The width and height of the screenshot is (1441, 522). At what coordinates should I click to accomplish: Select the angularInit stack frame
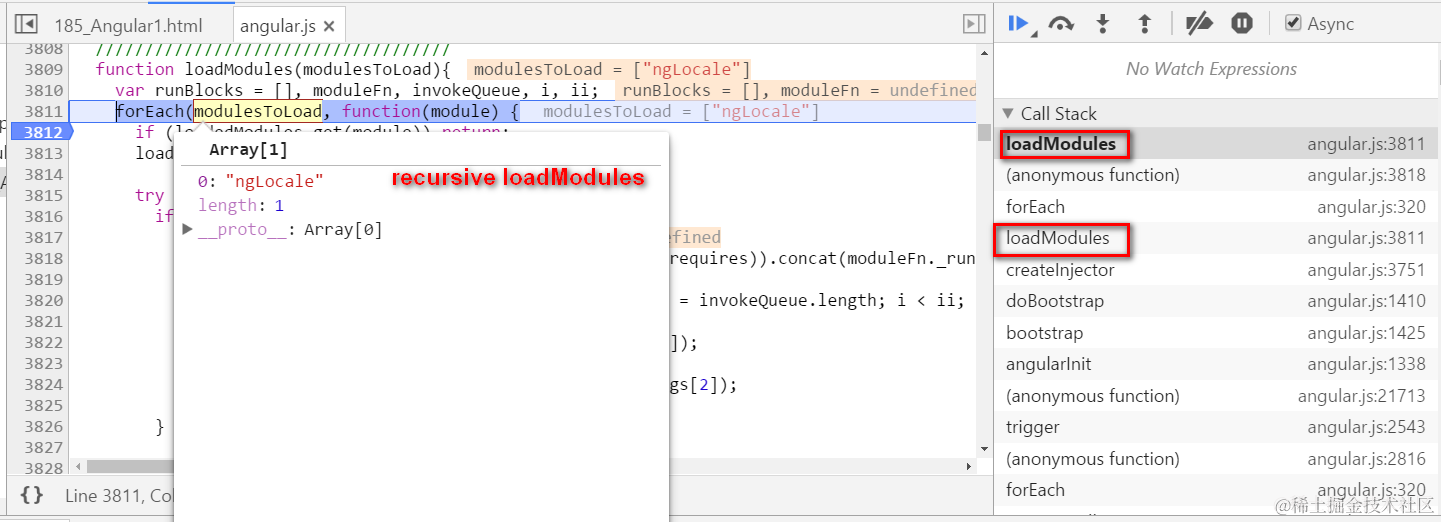pos(1216,364)
